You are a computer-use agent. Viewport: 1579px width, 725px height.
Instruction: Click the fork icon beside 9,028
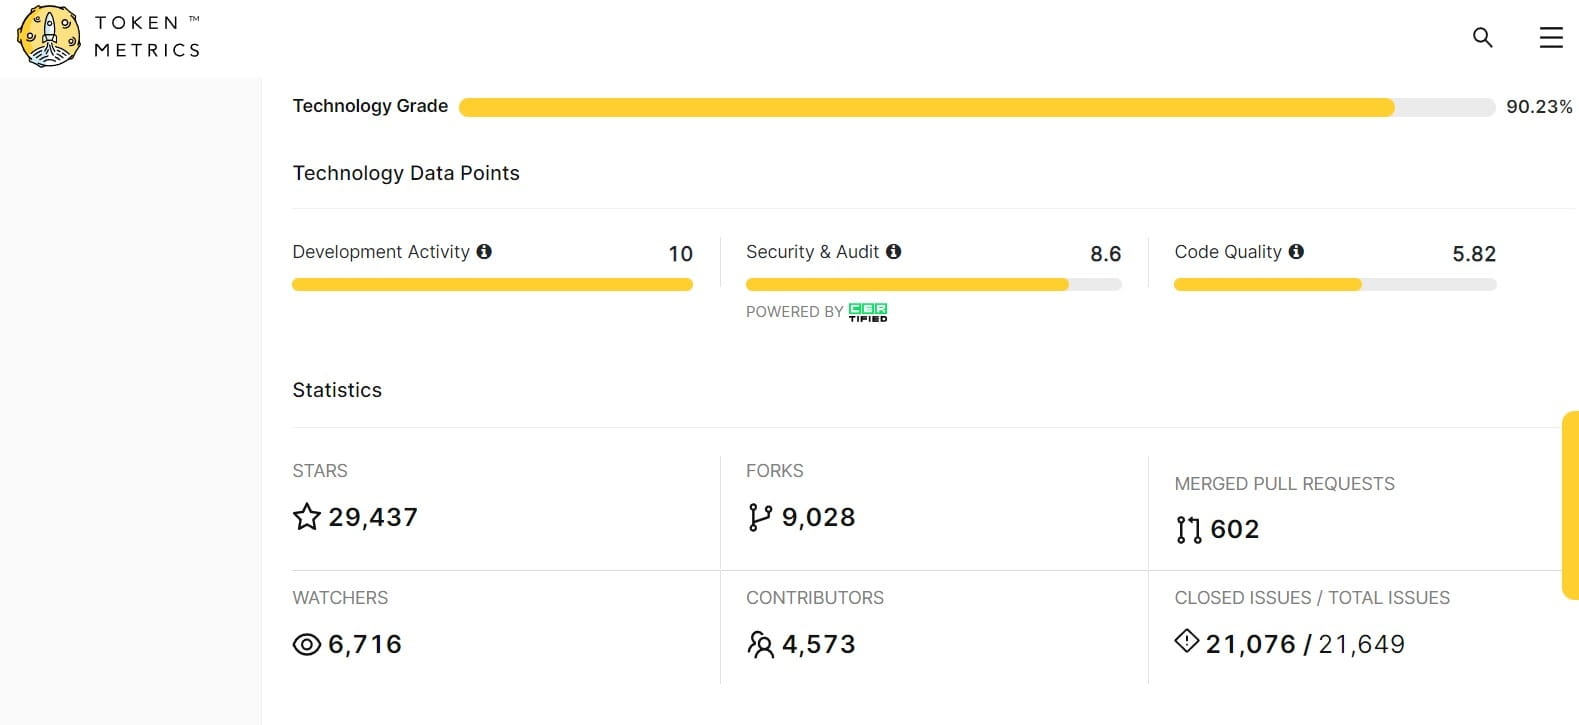759,517
